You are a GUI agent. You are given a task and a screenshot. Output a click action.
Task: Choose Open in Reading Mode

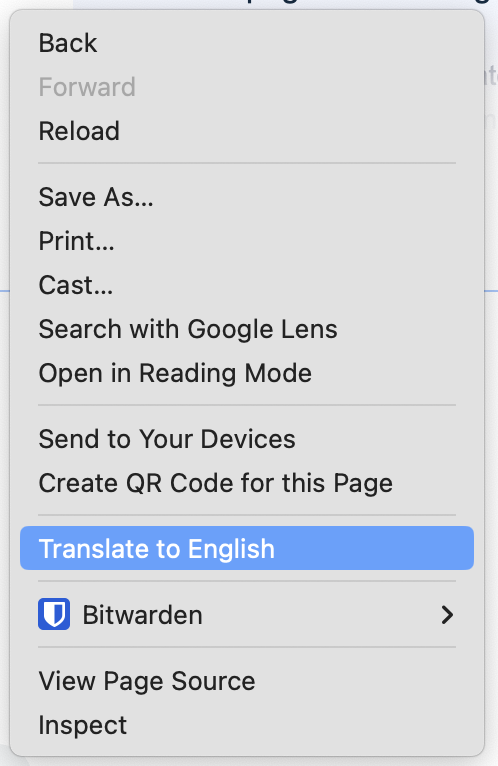[247, 373]
